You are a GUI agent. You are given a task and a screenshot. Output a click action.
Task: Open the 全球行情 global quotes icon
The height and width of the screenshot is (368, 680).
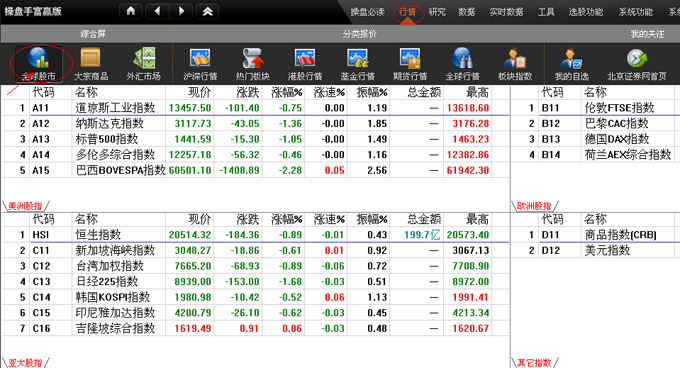(x=462, y=65)
